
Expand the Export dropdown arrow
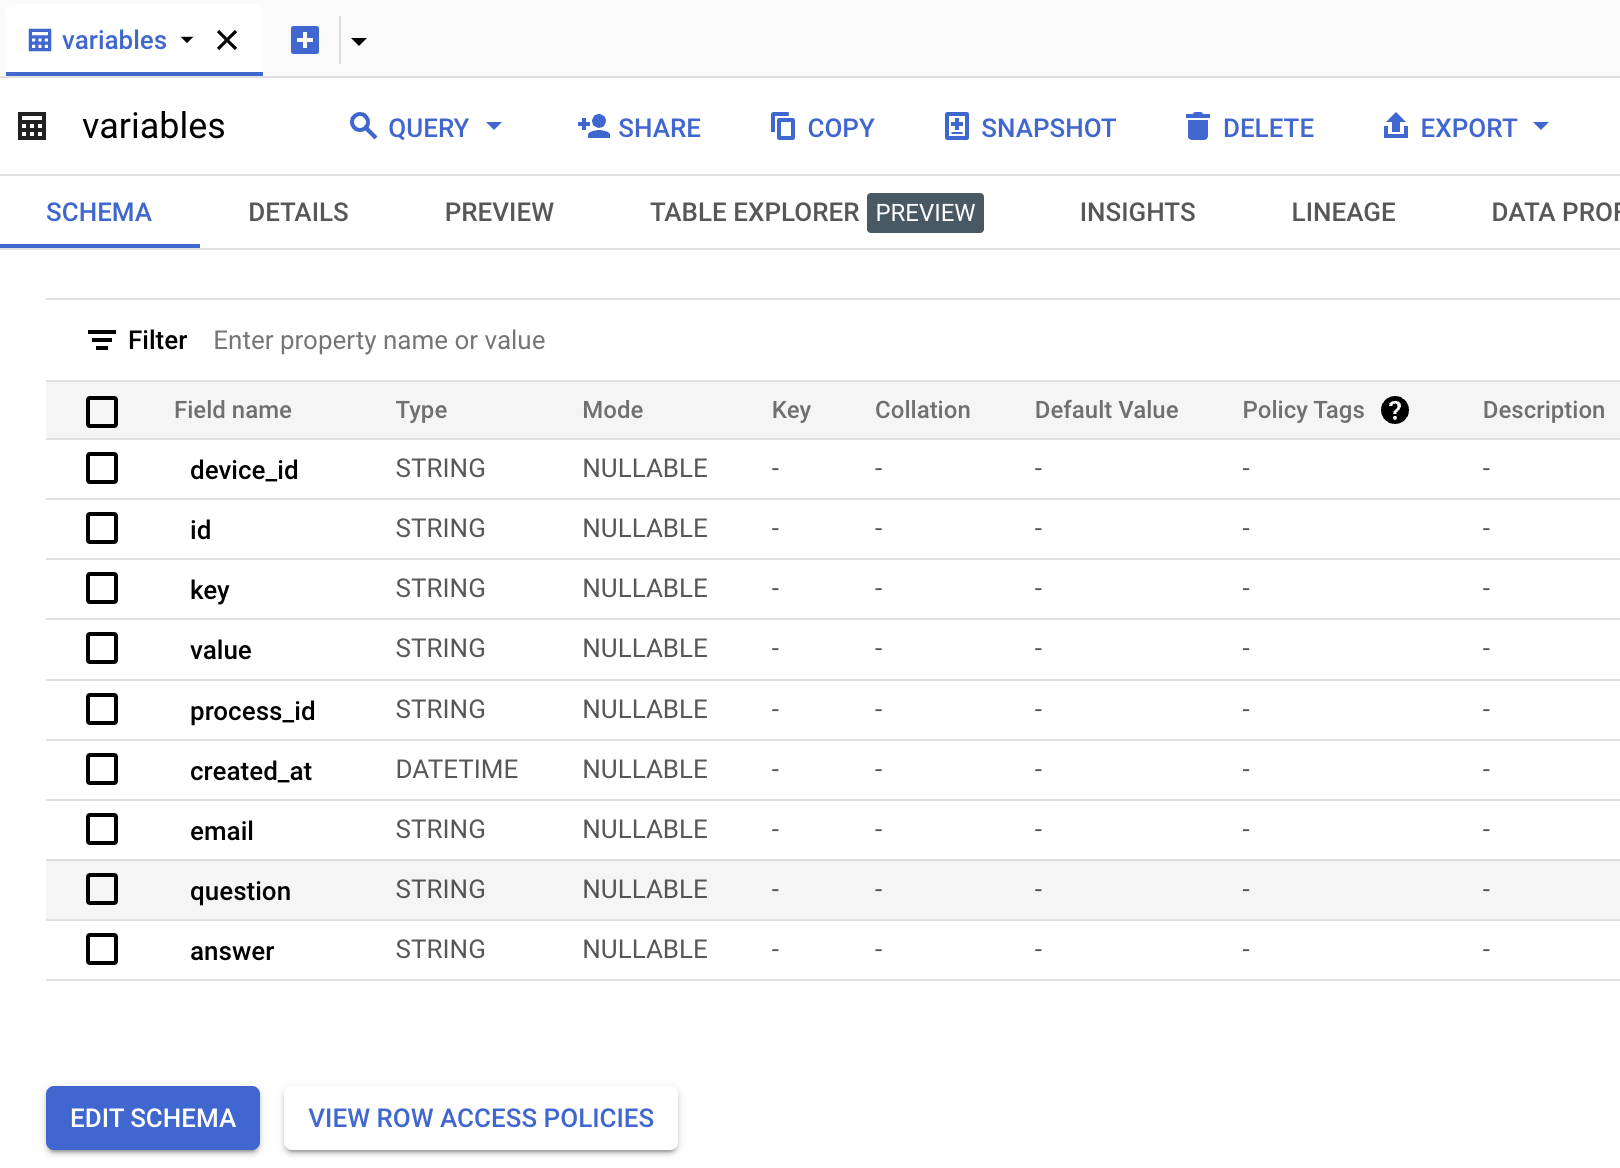click(x=1541, y=127)
